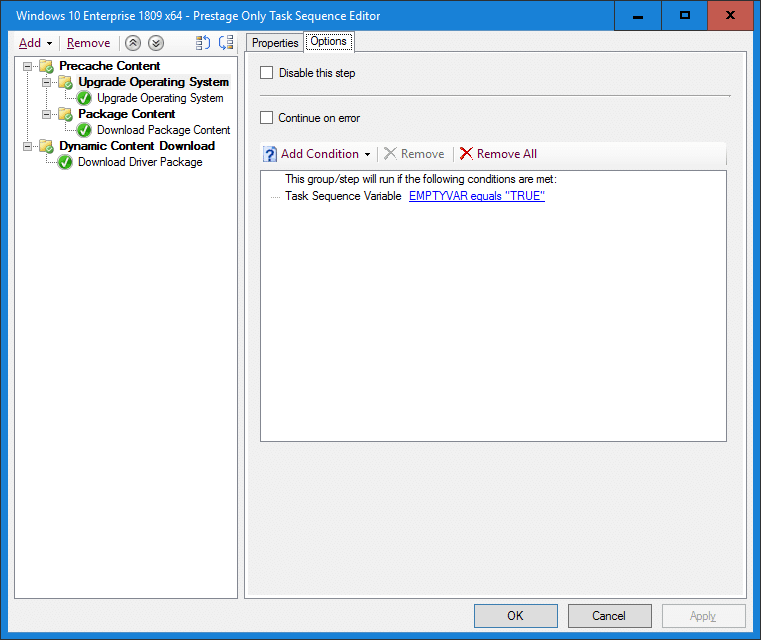Select the Upgrade Operating System step
The image size is (761, 640).
pos(160,98)
